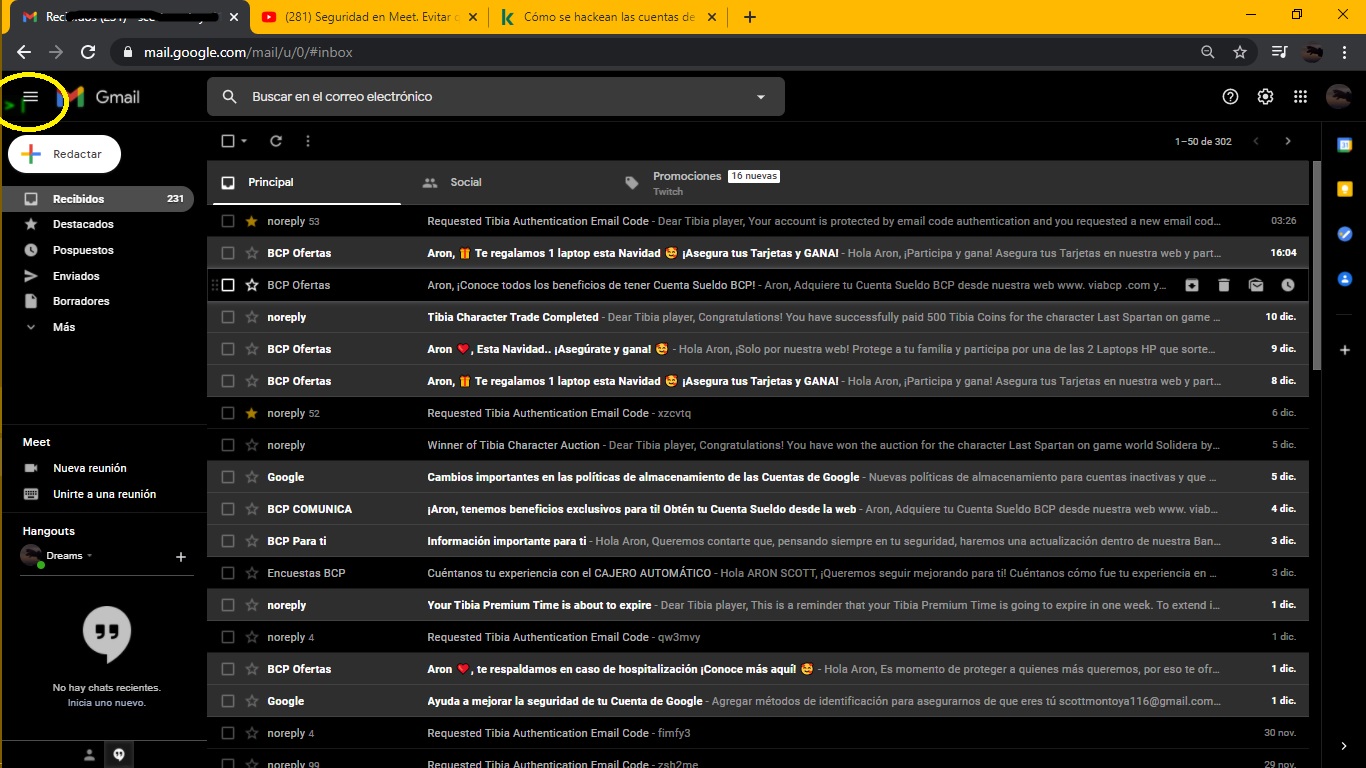Unstar the noreply 52 email
The height and width of the screenshot is (768, 1366).
pos(252,413)
